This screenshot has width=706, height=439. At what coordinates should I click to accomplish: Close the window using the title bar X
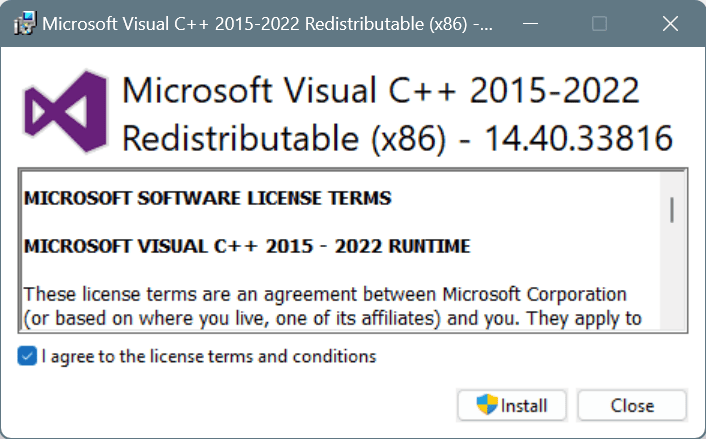670,23
